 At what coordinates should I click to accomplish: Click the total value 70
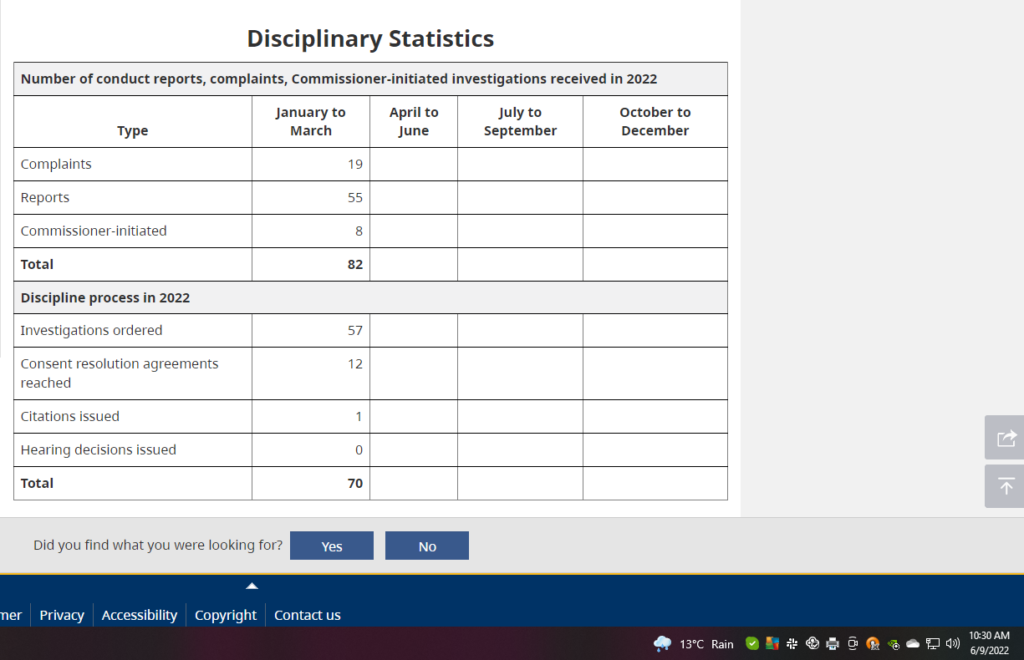coord(355,483)
